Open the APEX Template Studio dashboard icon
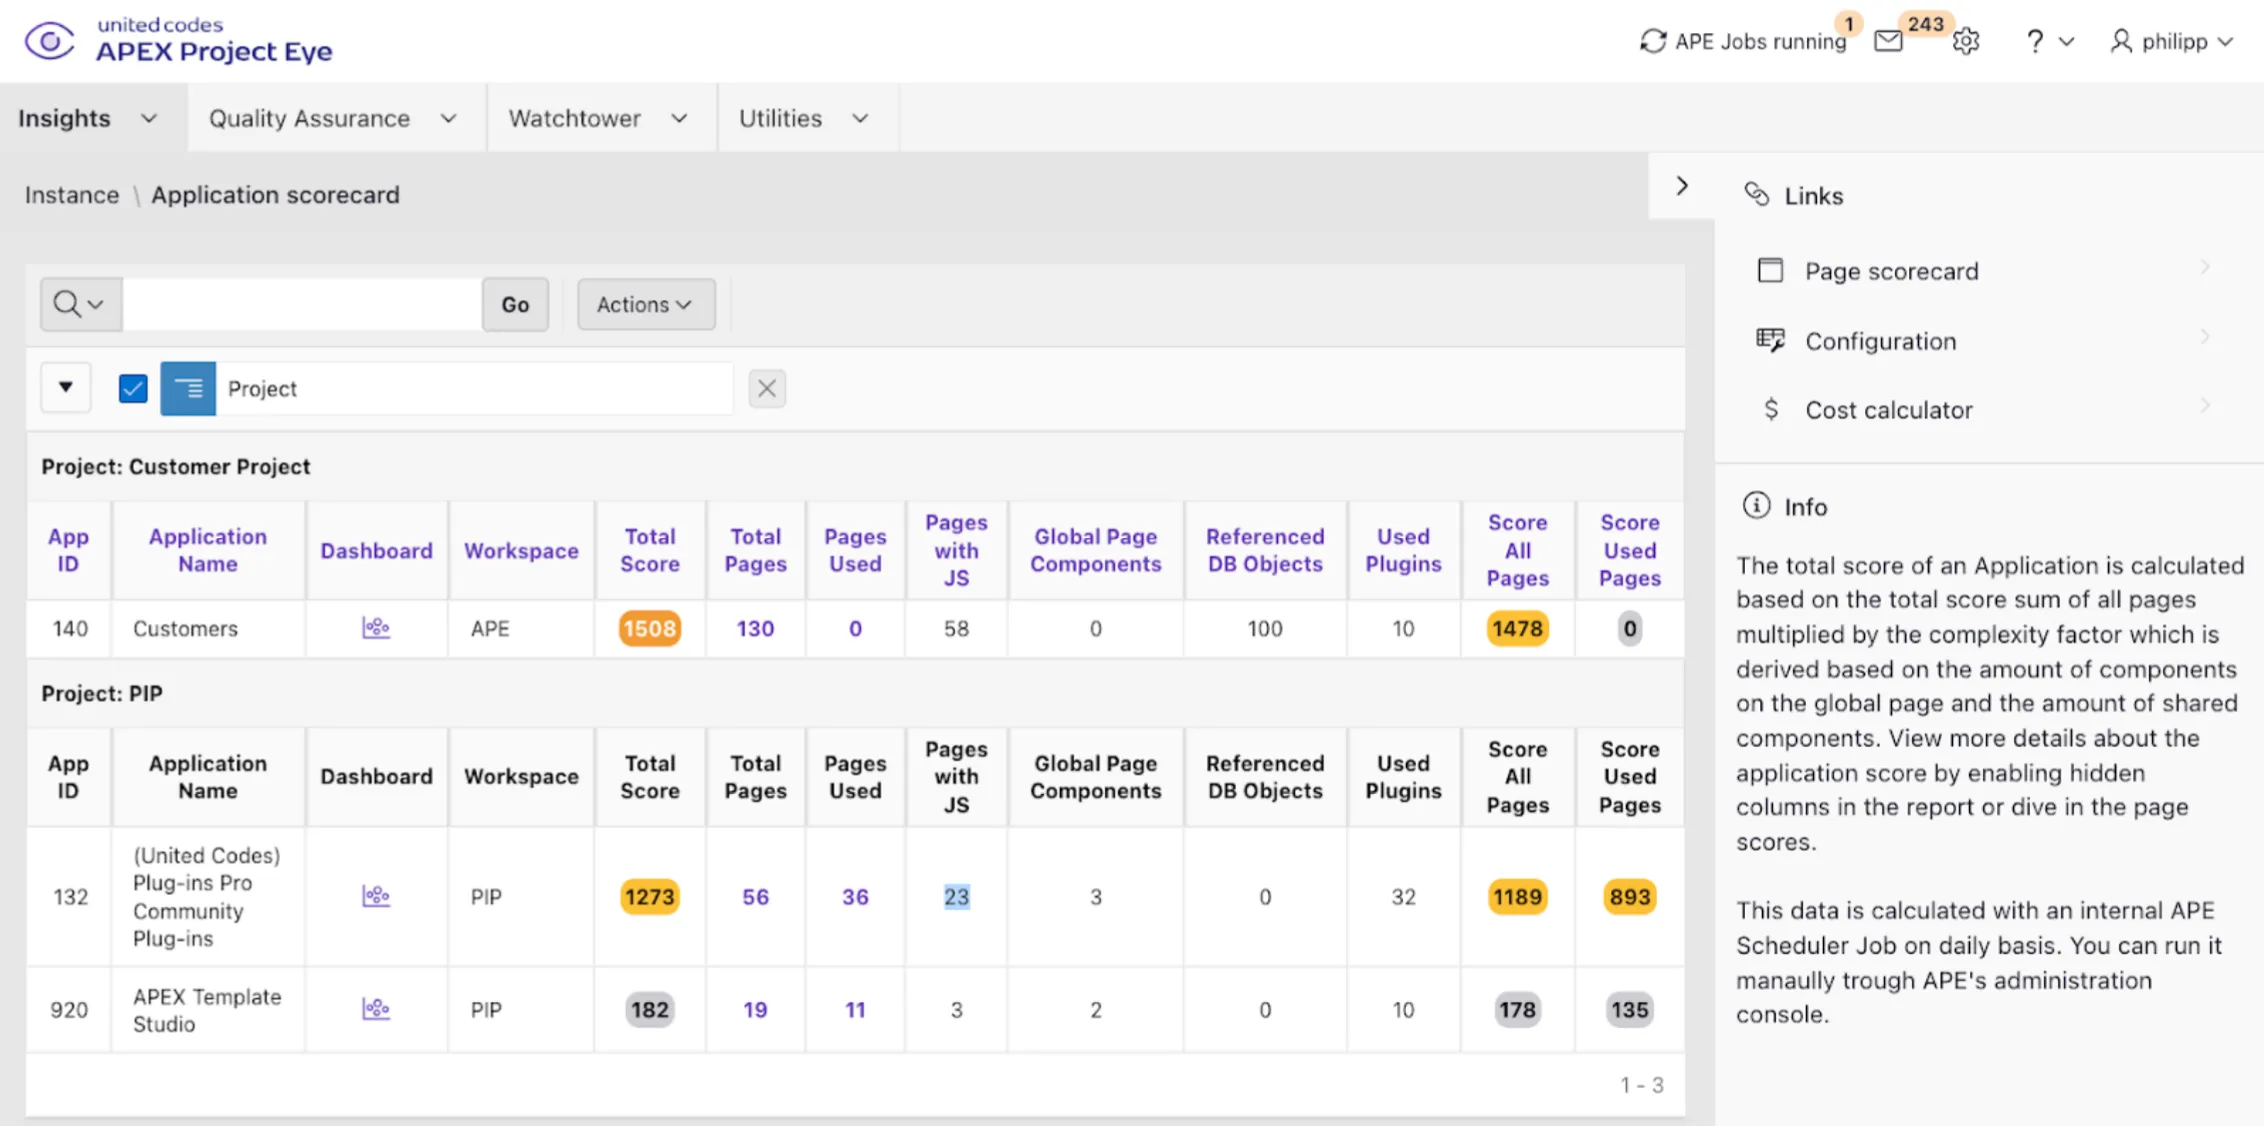Image resolution: width=2264 pixels, height=1126 pixels. pyautogui.click(x=376, y=1009)
